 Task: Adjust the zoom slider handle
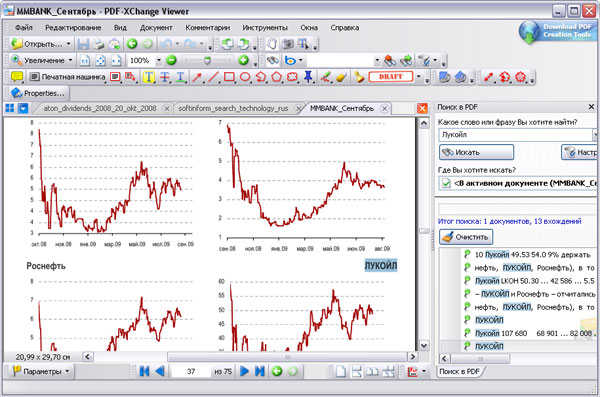click(207, 60)
